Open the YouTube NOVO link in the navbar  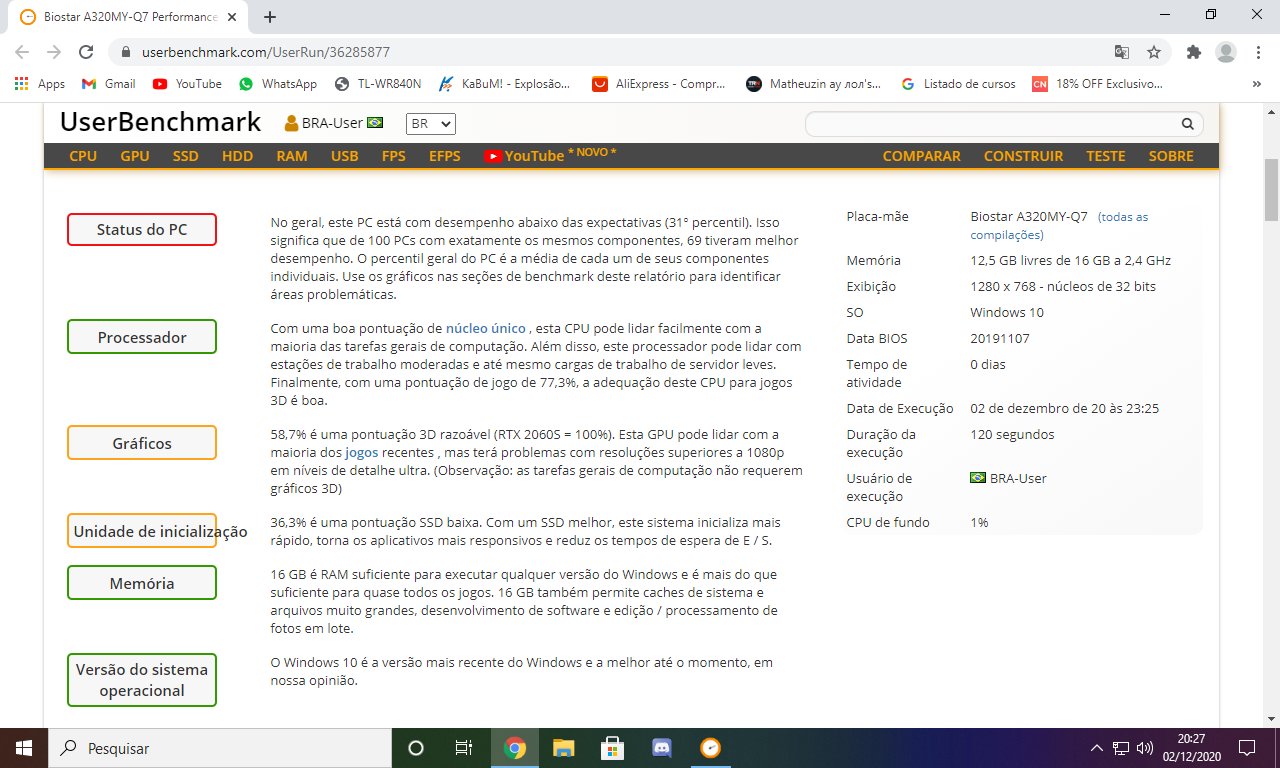[550, 155]
